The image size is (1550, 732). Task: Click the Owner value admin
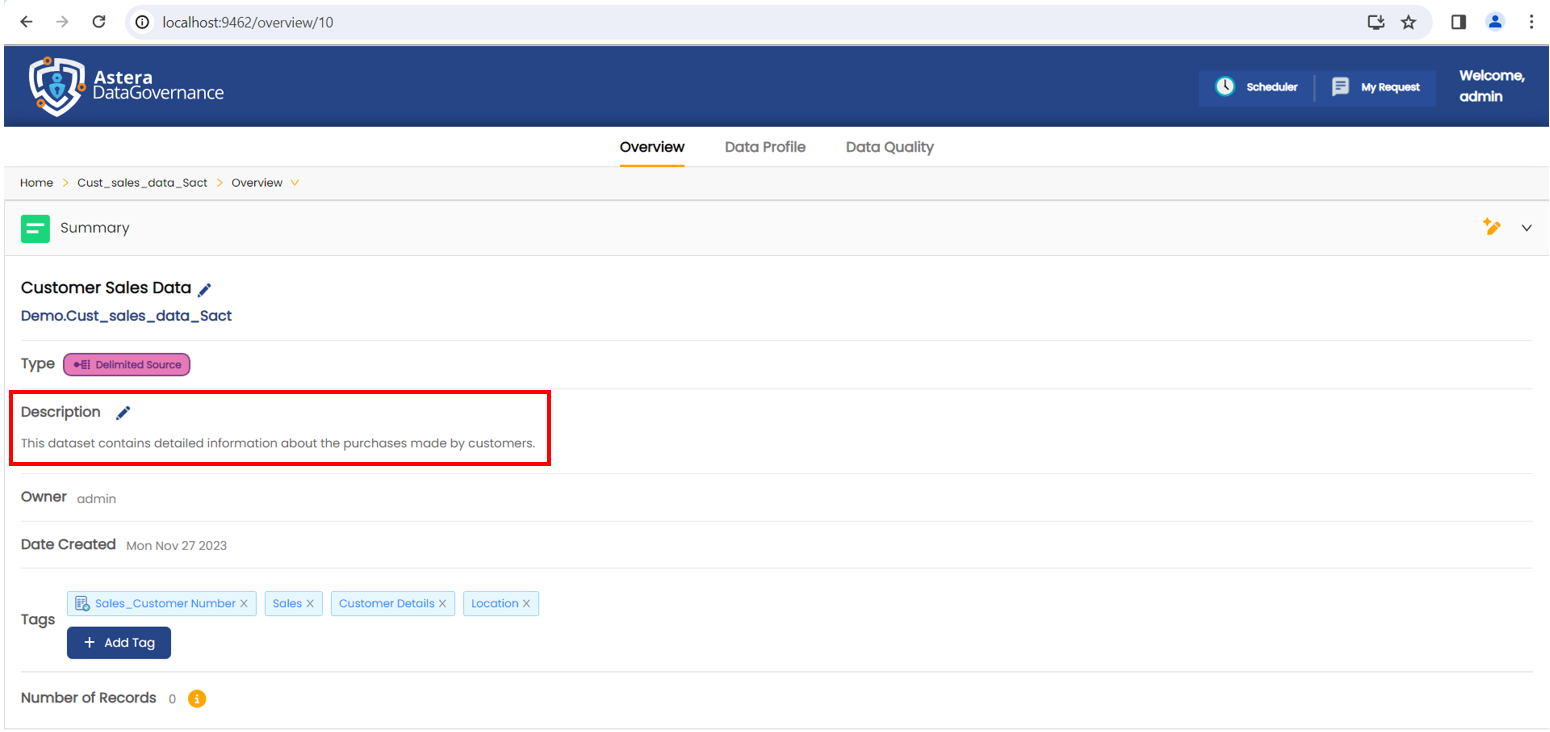(x=97, y=498)
